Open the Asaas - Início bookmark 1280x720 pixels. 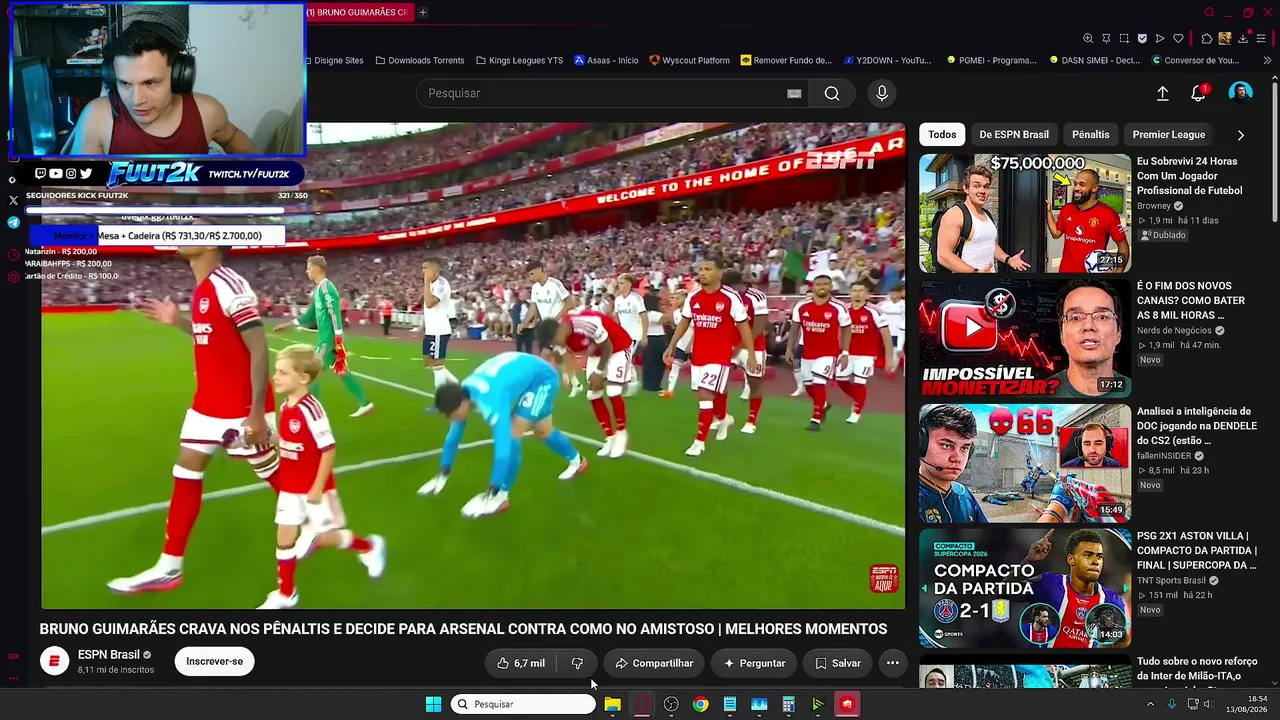pos(606,60)
